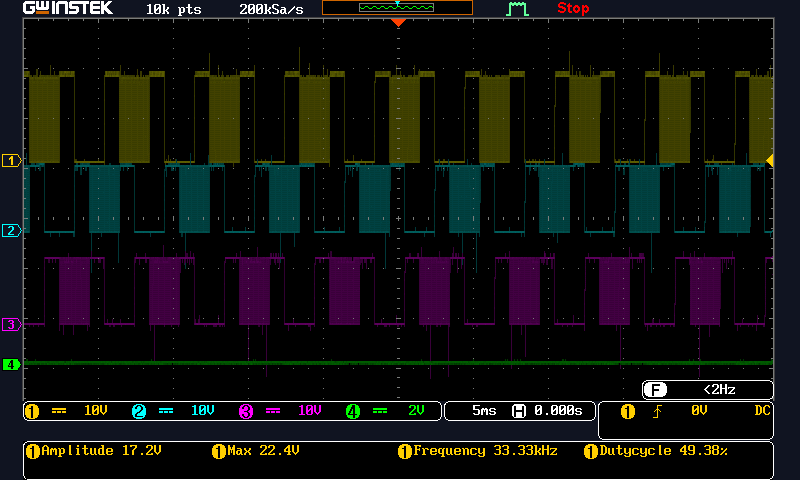Screen dimensions: 800x480
Task: Click the channel 3 10V scale value
Action: coord(310,410)
